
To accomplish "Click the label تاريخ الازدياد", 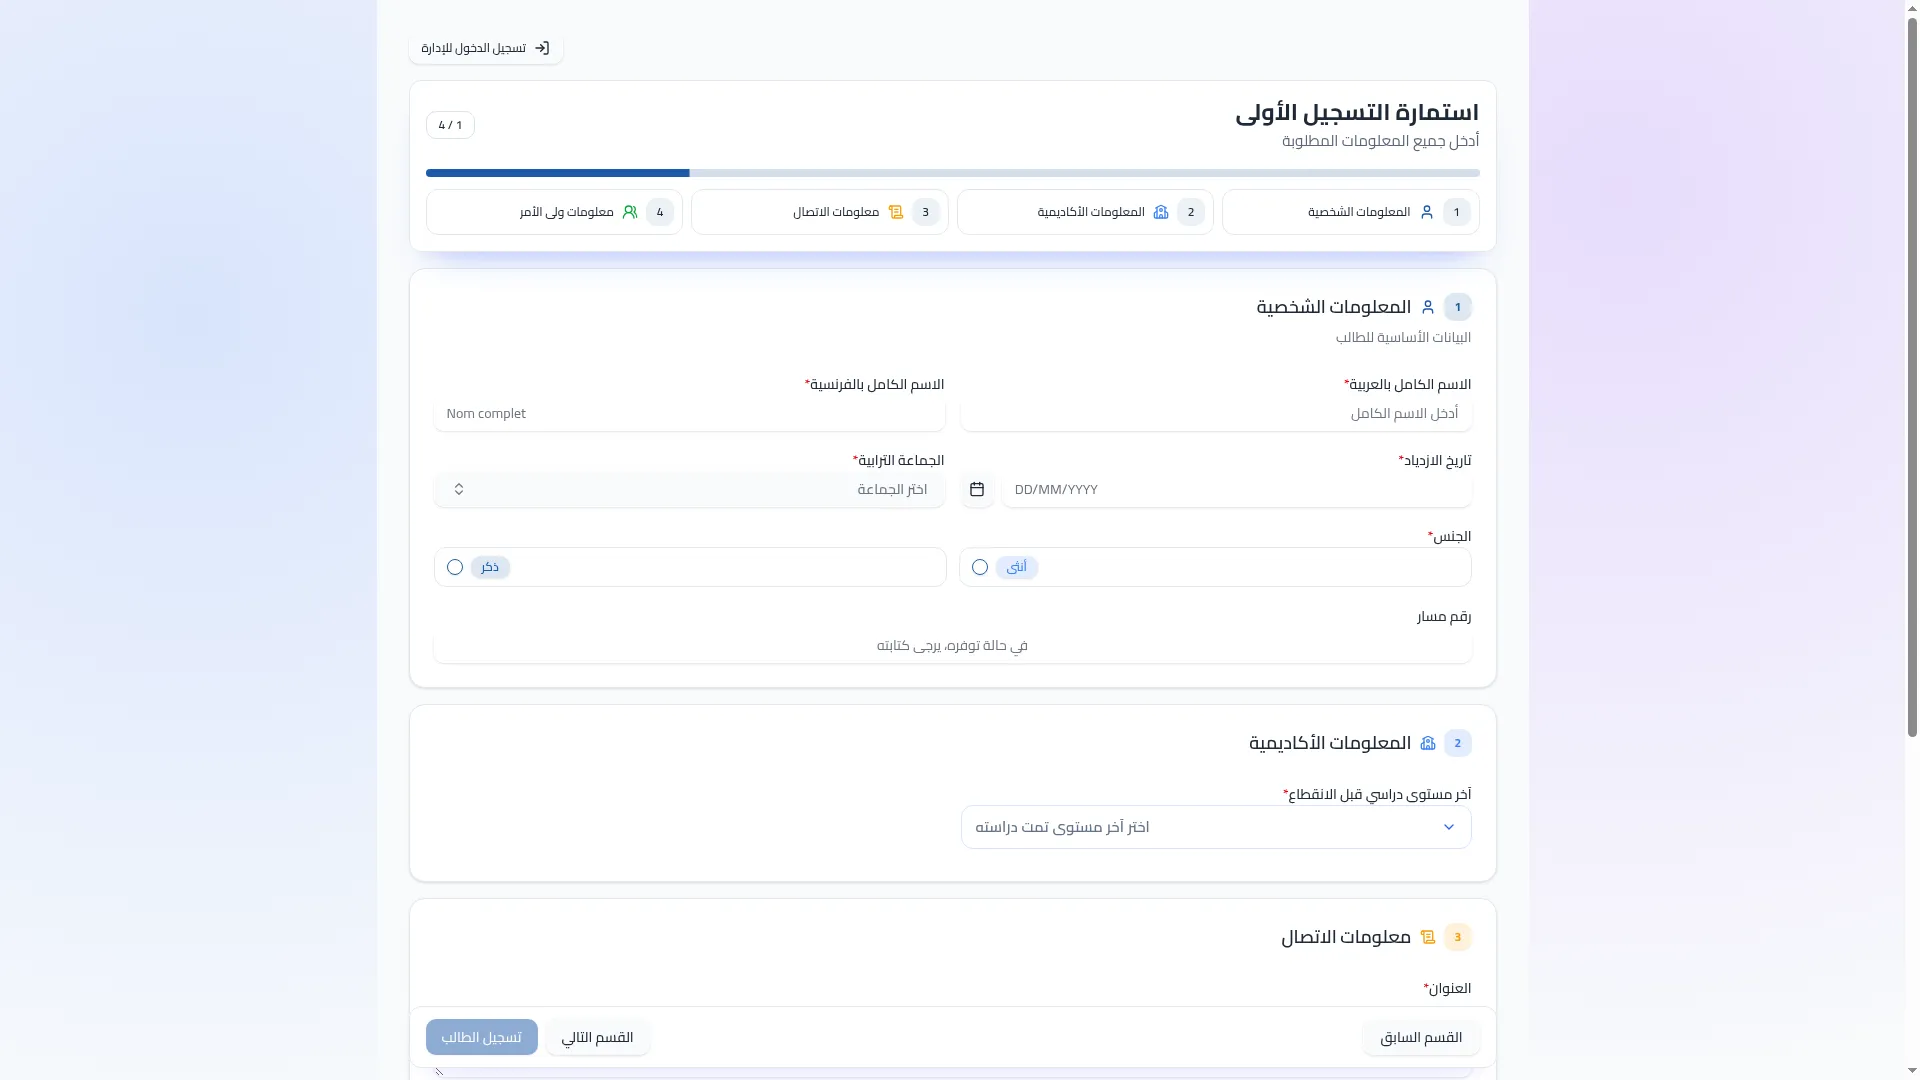I will (1435, 460).
